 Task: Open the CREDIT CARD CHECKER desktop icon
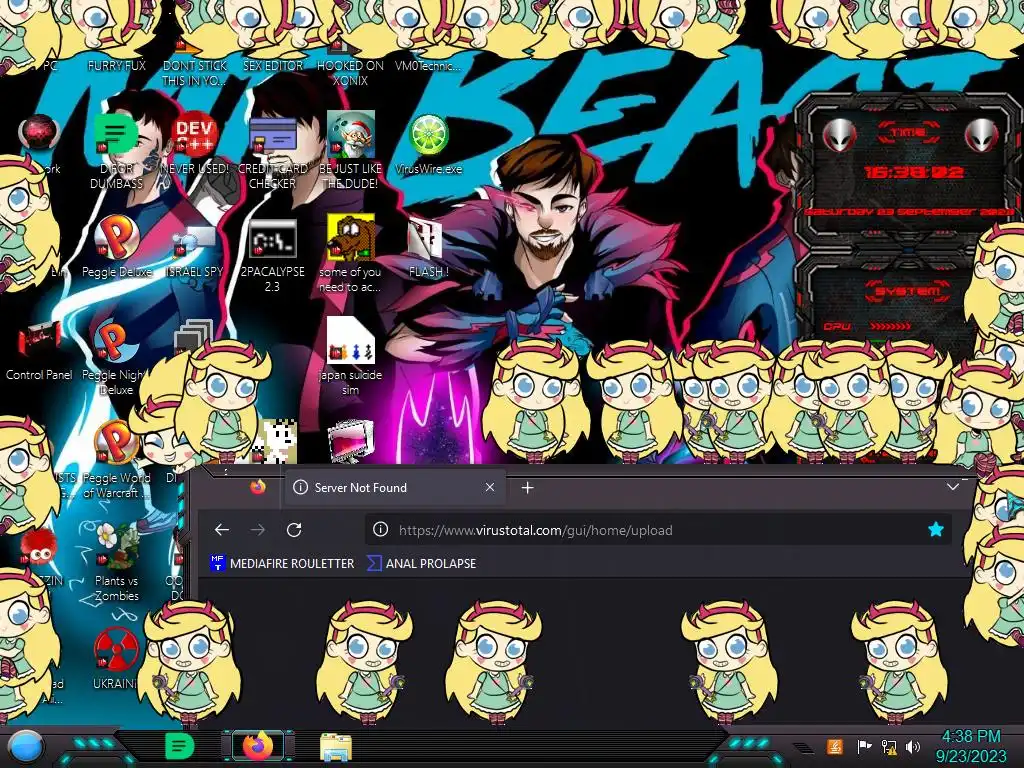(x=272, y=136)
